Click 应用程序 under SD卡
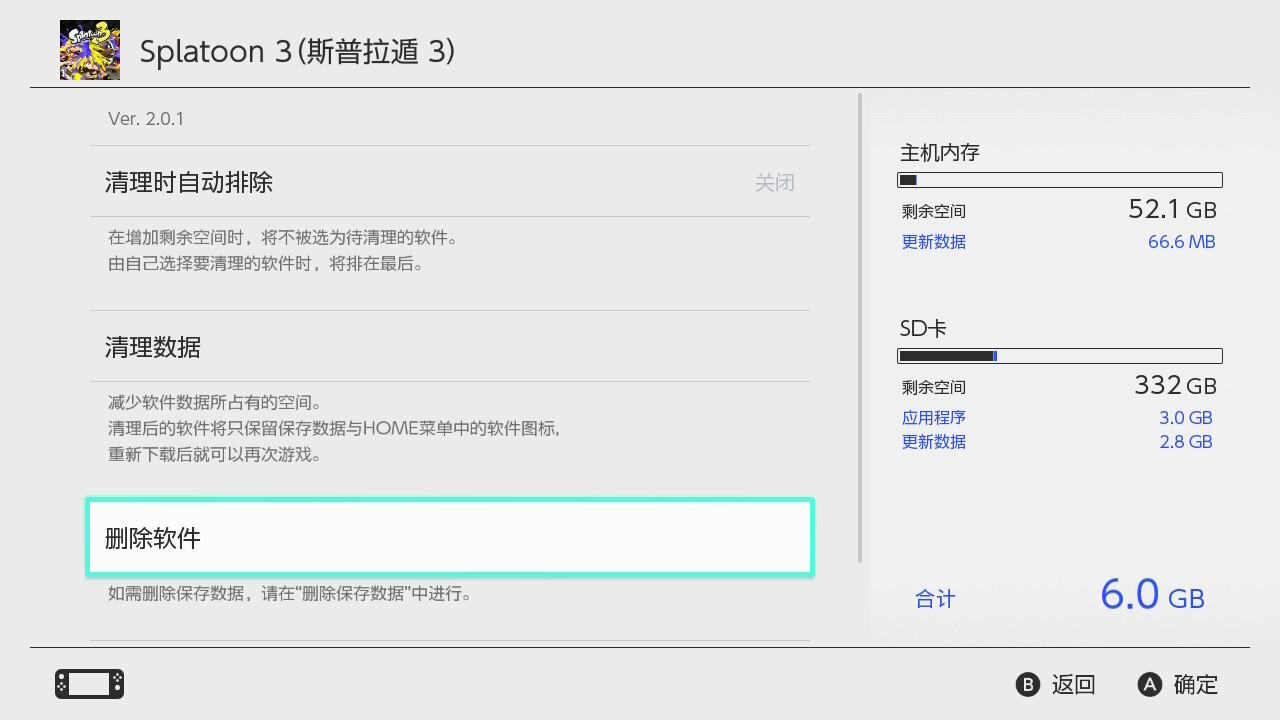1280x720 pixels. point(934,418)
